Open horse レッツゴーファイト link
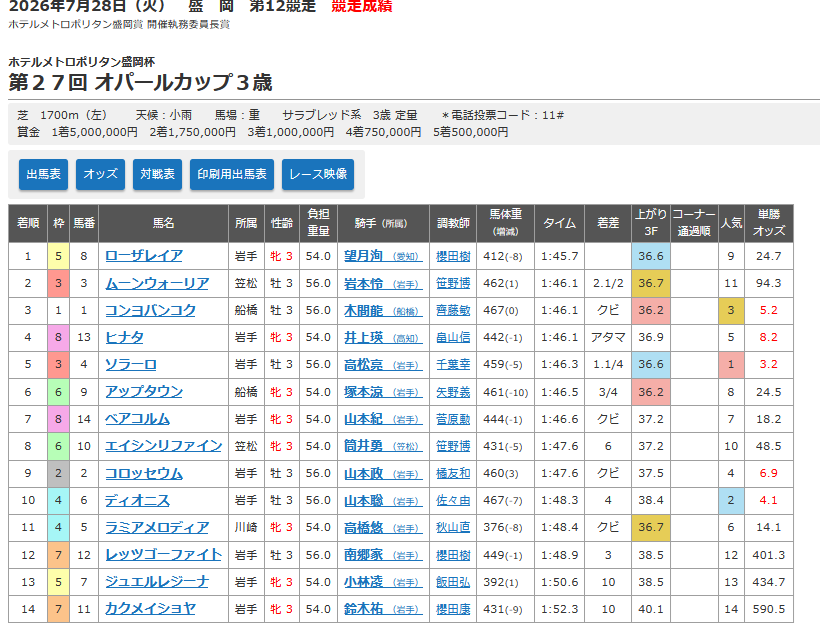820x627 pixels. tap(164, 555)
